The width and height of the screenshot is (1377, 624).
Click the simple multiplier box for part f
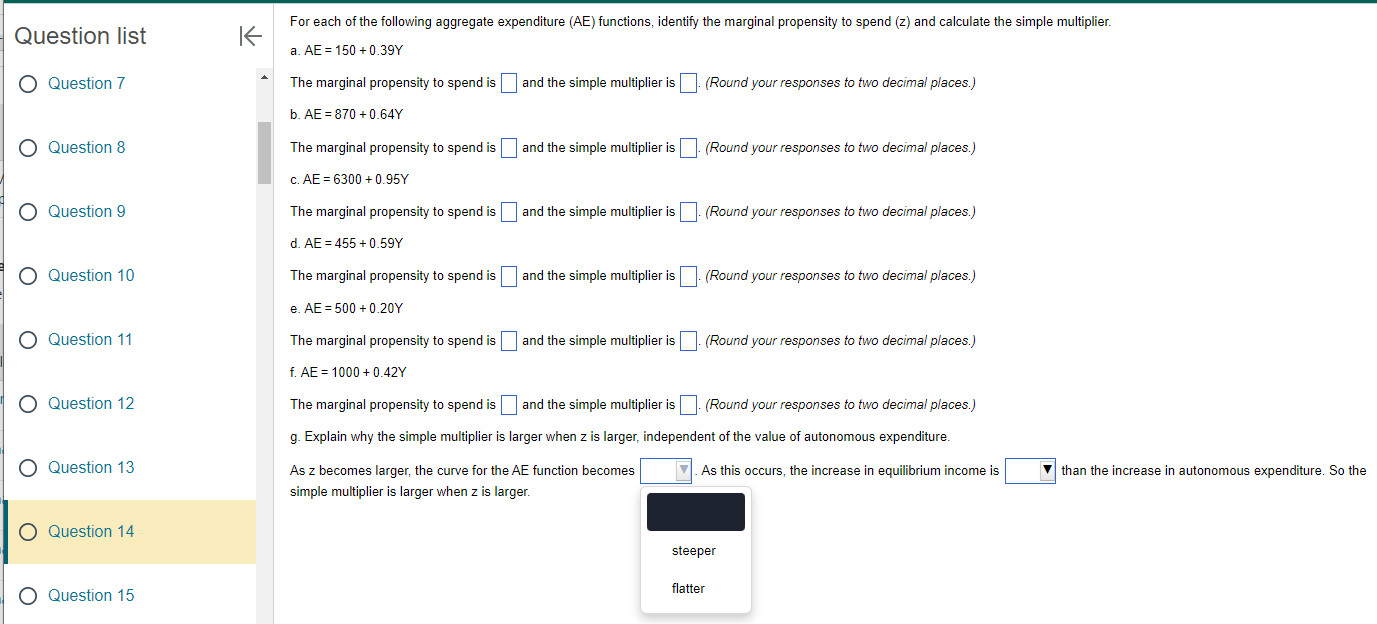[x=687, y=404]
